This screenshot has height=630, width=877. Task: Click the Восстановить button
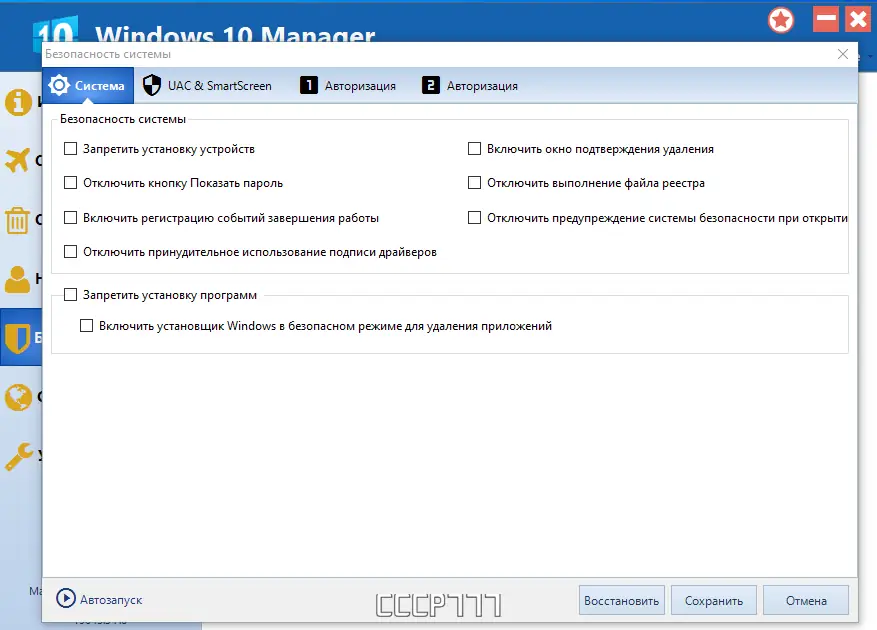tap(621, 599)
